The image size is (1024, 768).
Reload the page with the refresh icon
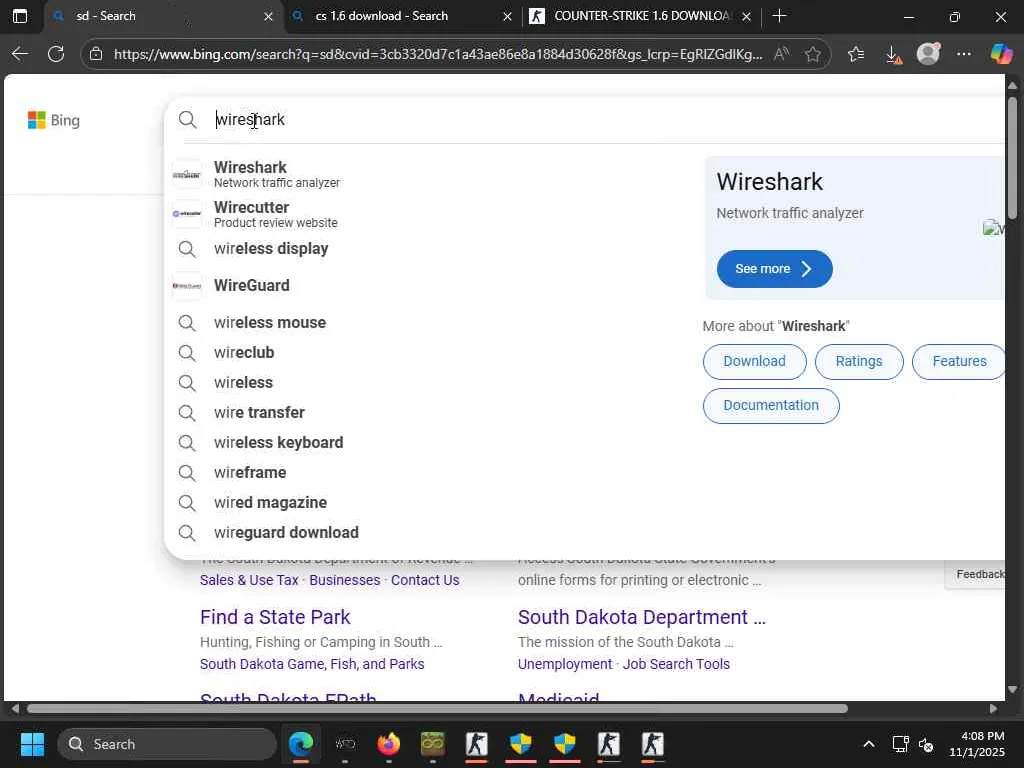pyautogui.click(x=56, y=54)
